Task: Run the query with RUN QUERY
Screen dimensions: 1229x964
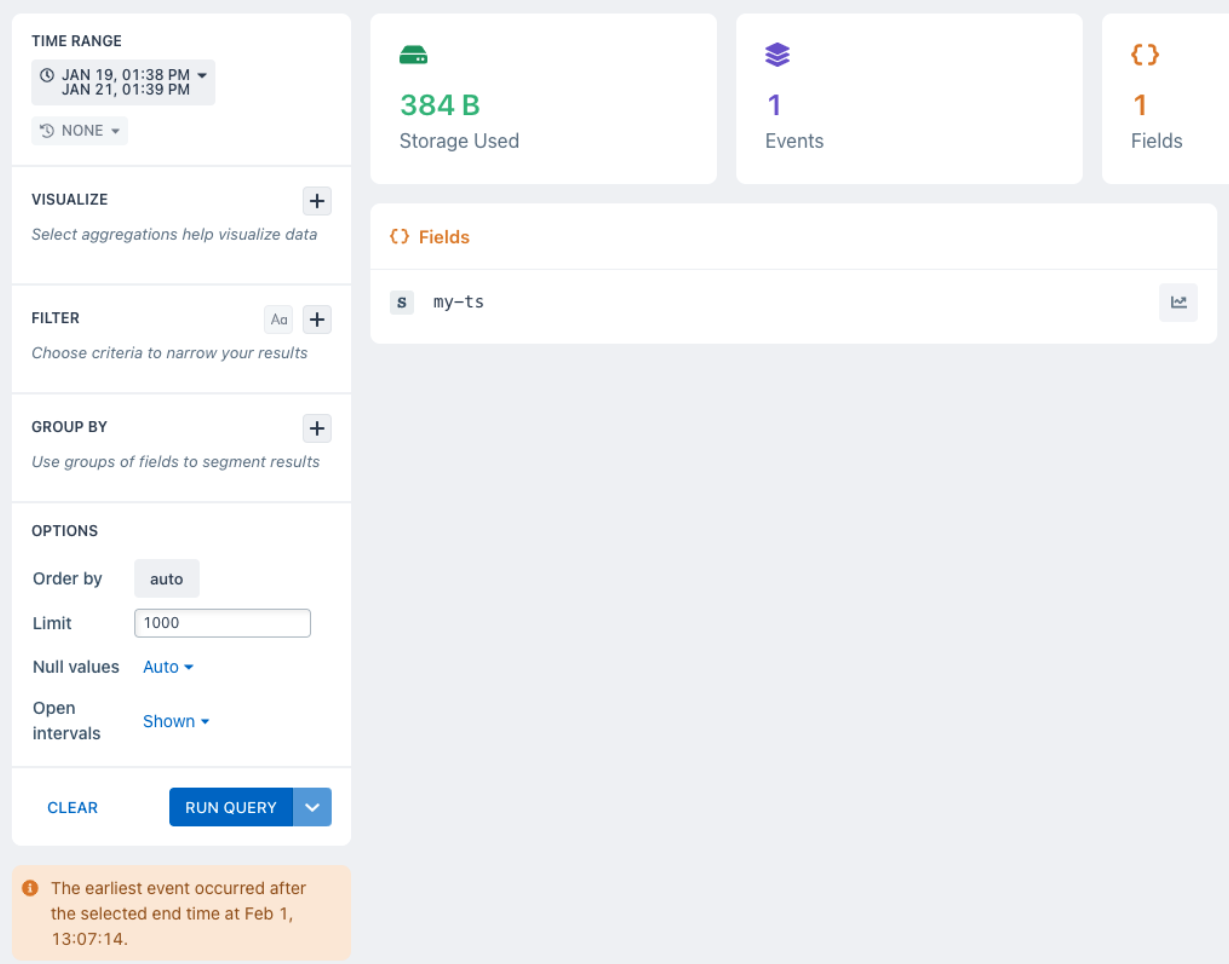Action: [x=231, y=807]
